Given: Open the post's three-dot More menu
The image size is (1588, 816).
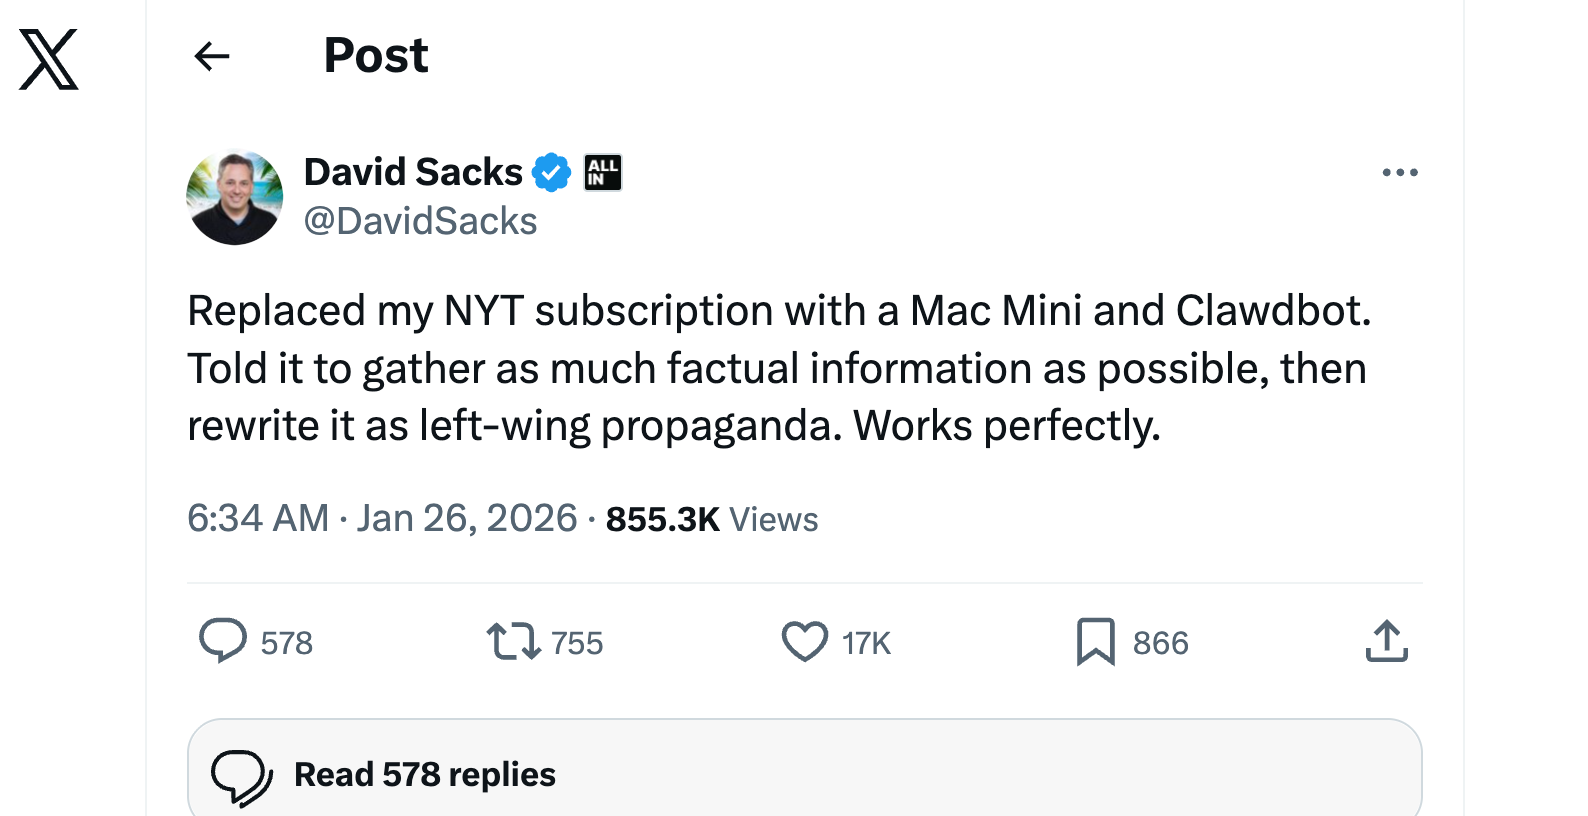Looking at the screenshot, I should point(1399,172).
